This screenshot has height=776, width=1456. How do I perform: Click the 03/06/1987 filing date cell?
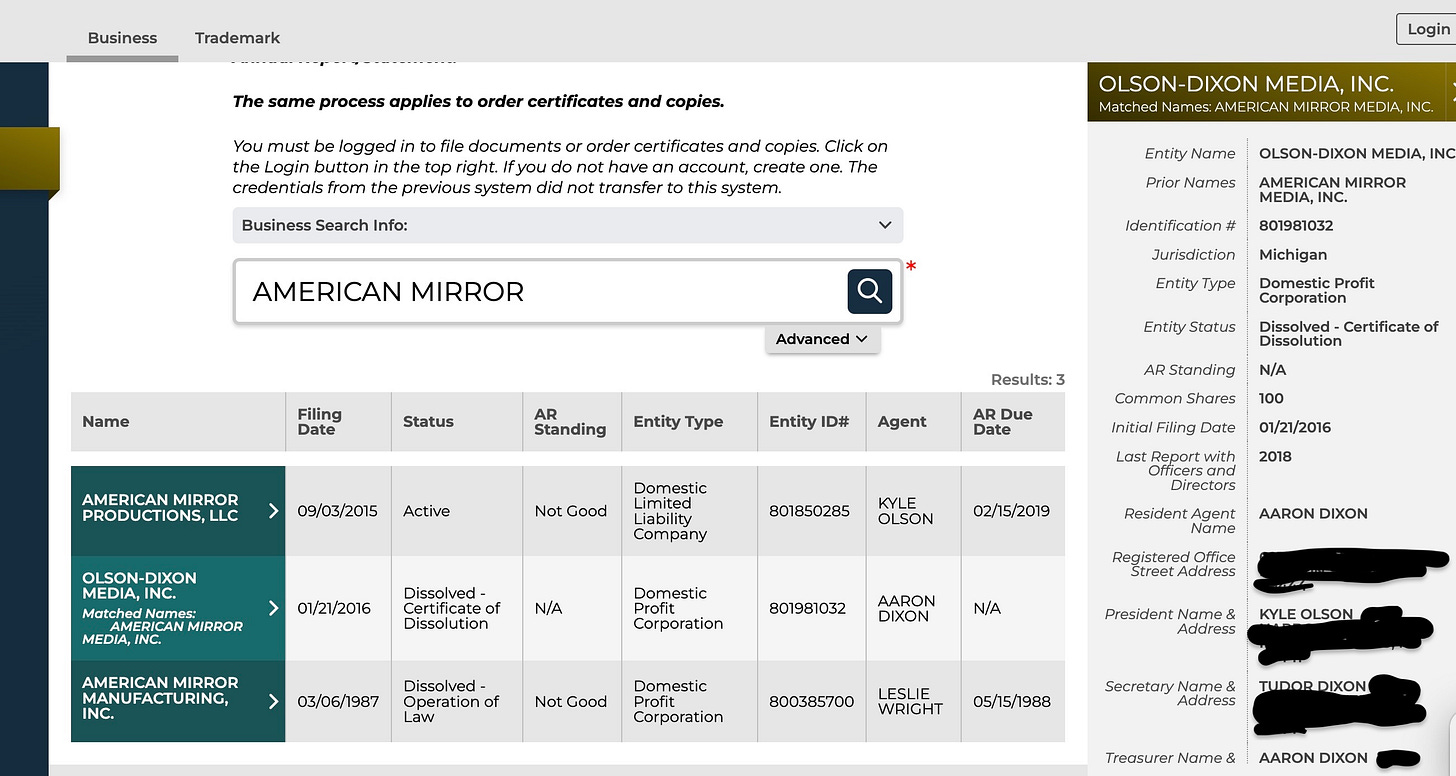(x=338, y=701)
